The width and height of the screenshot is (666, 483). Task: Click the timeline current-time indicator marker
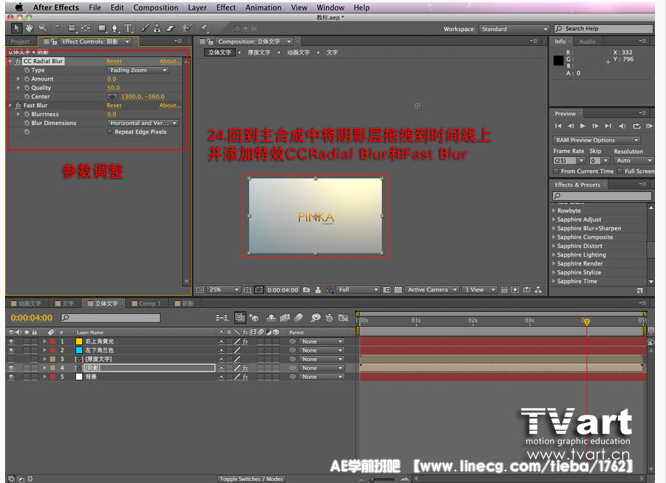[x=587, y=322]
